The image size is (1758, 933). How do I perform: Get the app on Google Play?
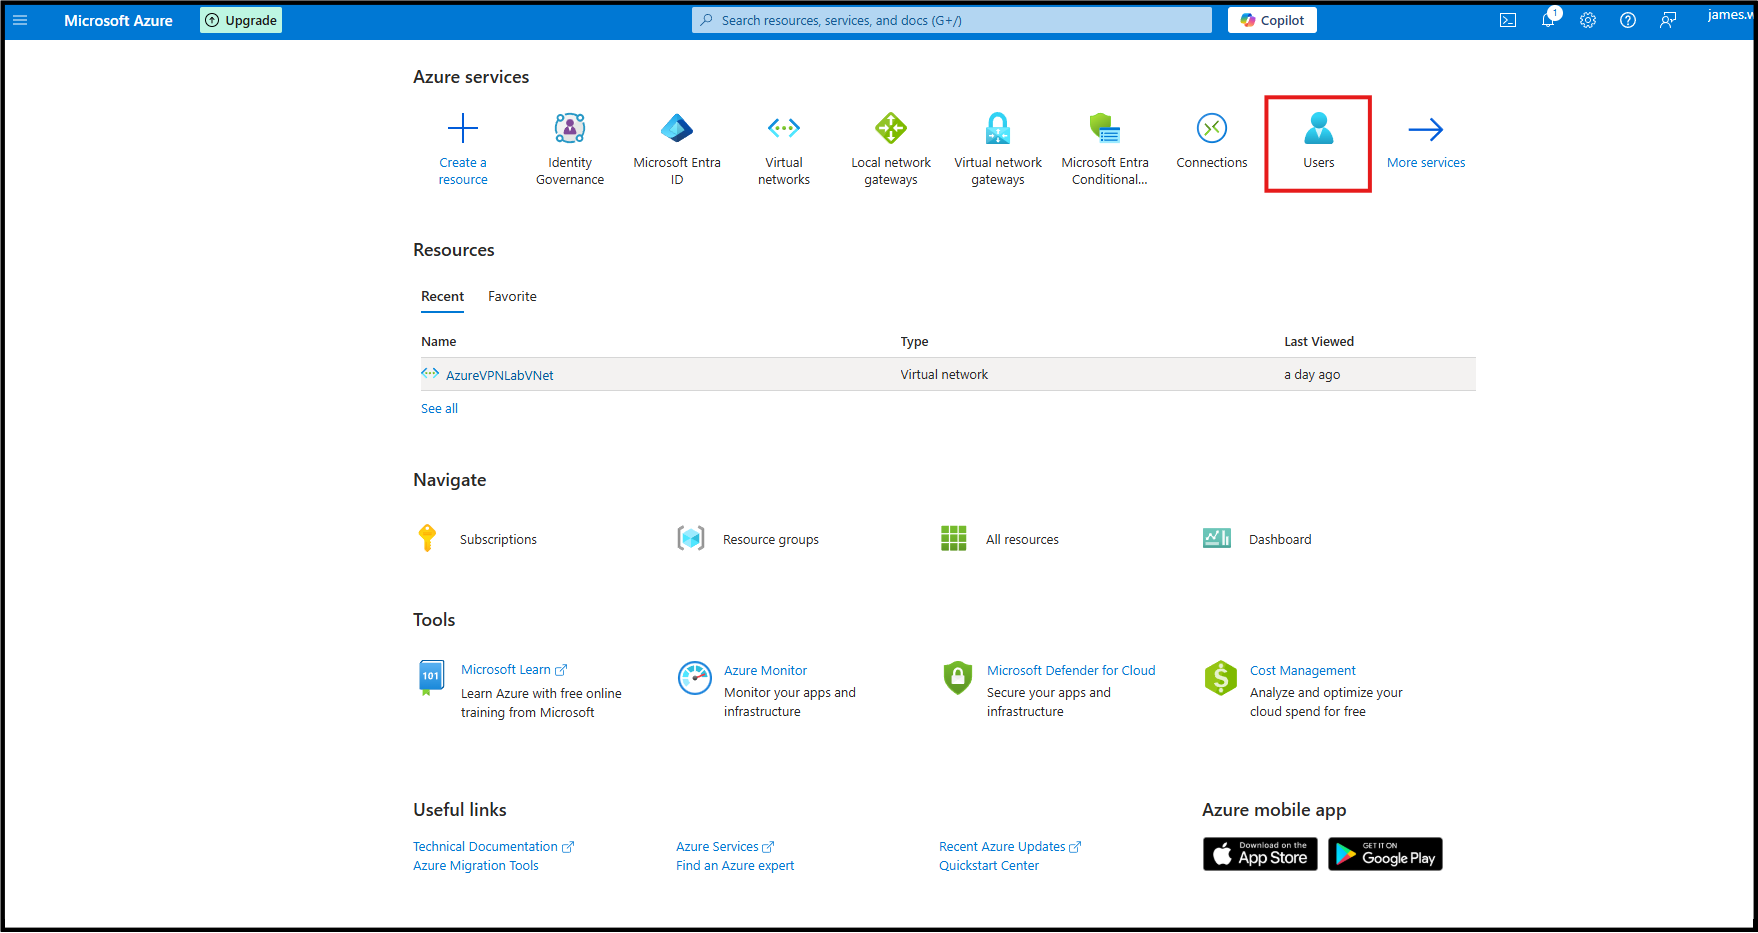click(x=1385, y=854)
